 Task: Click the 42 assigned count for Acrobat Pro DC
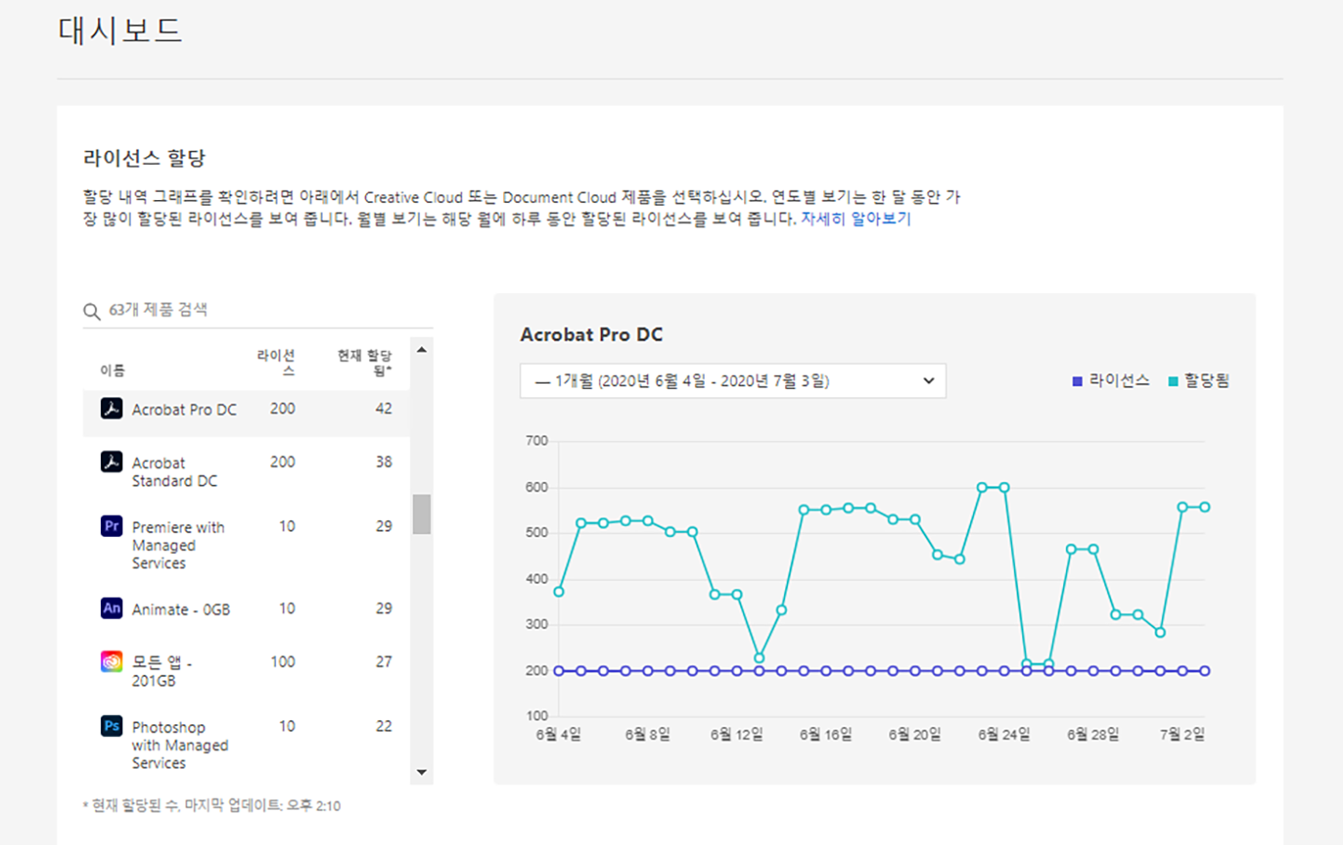(x=384, y=409)
